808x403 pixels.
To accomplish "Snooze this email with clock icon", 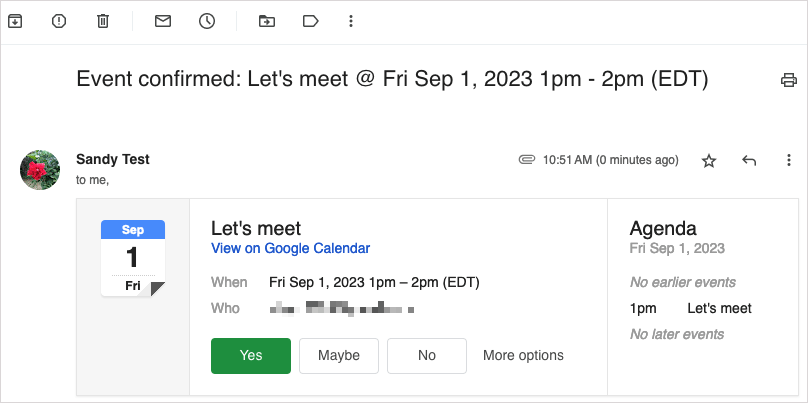I will (x=207, y=21).
